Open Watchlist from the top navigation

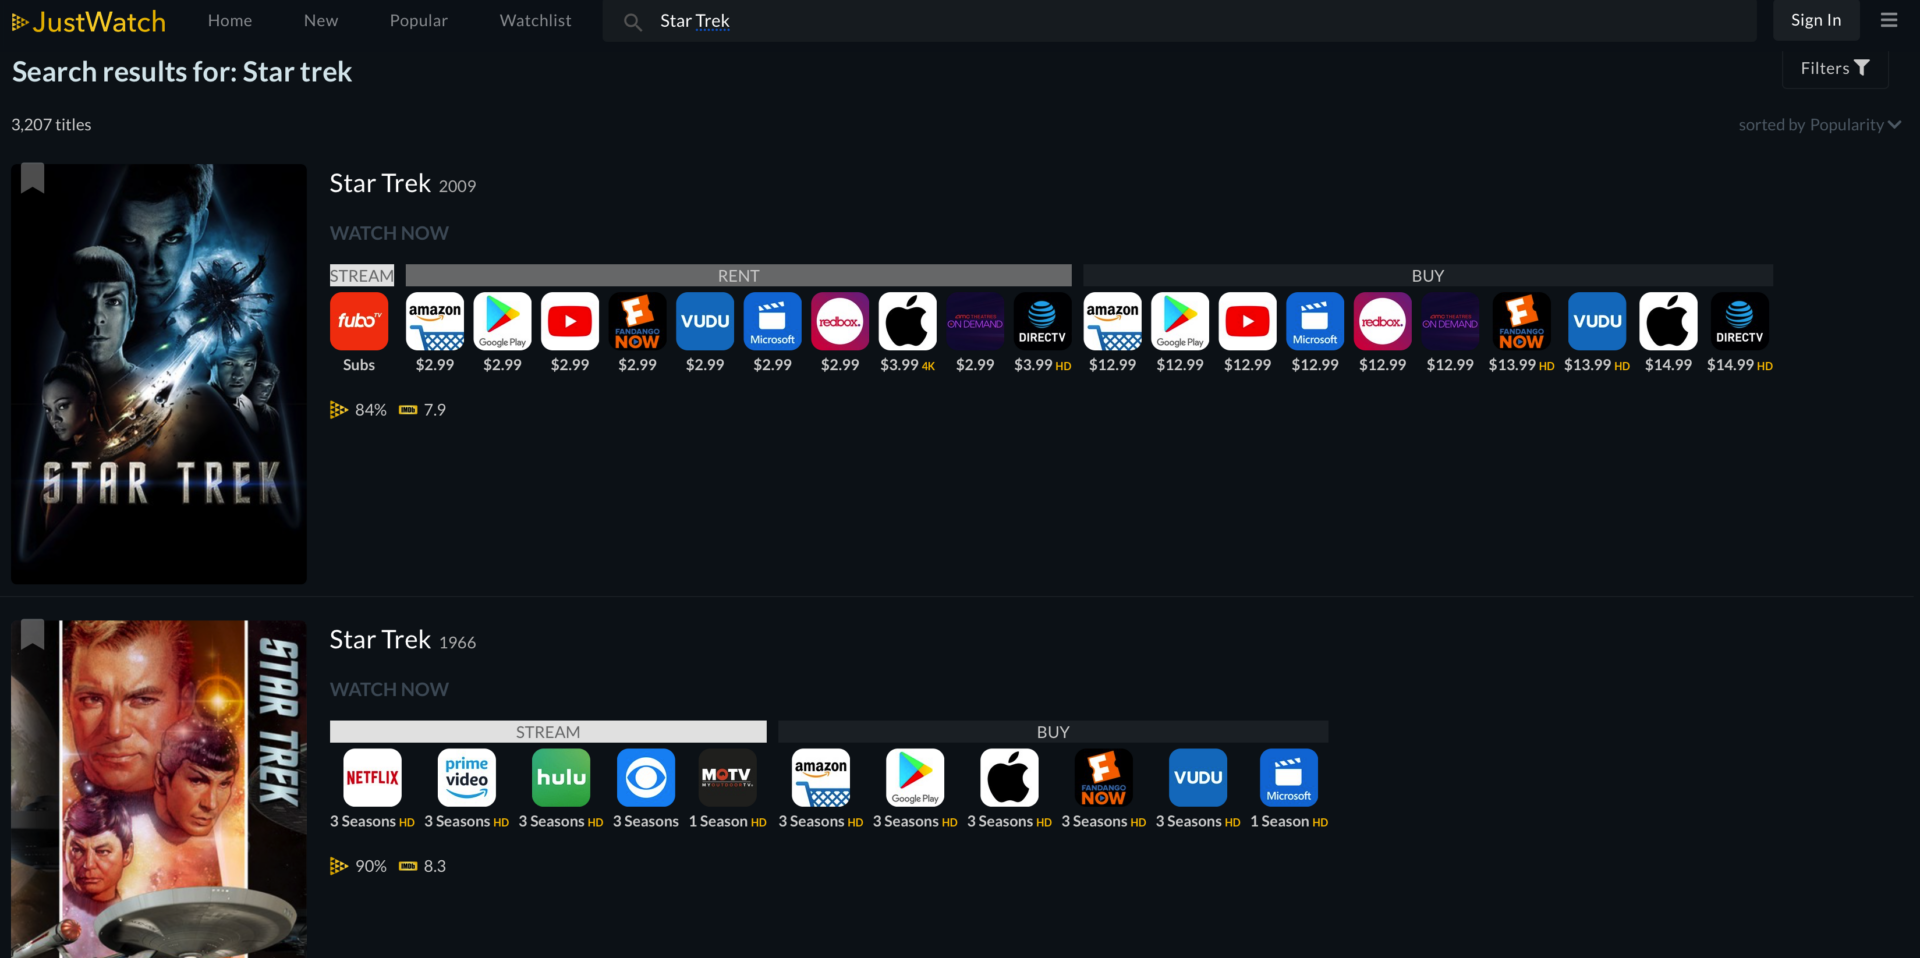coord(536,20)
